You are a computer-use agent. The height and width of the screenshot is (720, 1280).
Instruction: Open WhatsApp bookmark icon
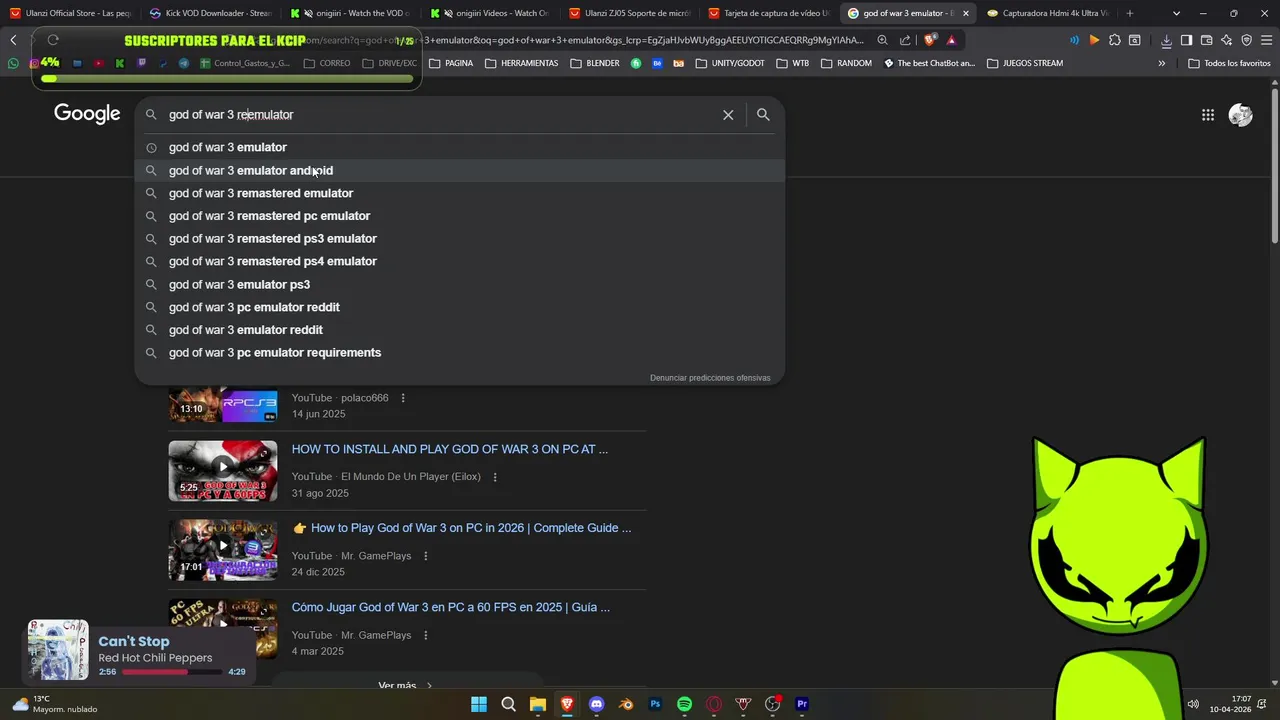13,63
